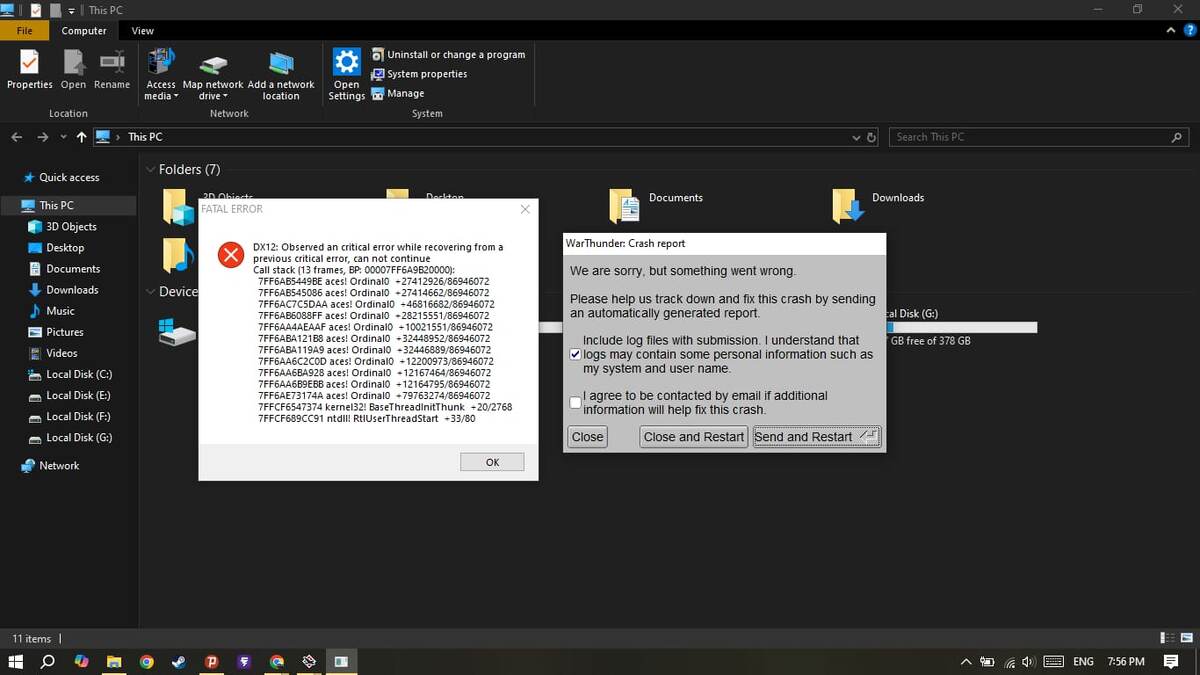Open the Windows Start menu
This screenshot has width=1200, height=675.
(x=16, y=661)
